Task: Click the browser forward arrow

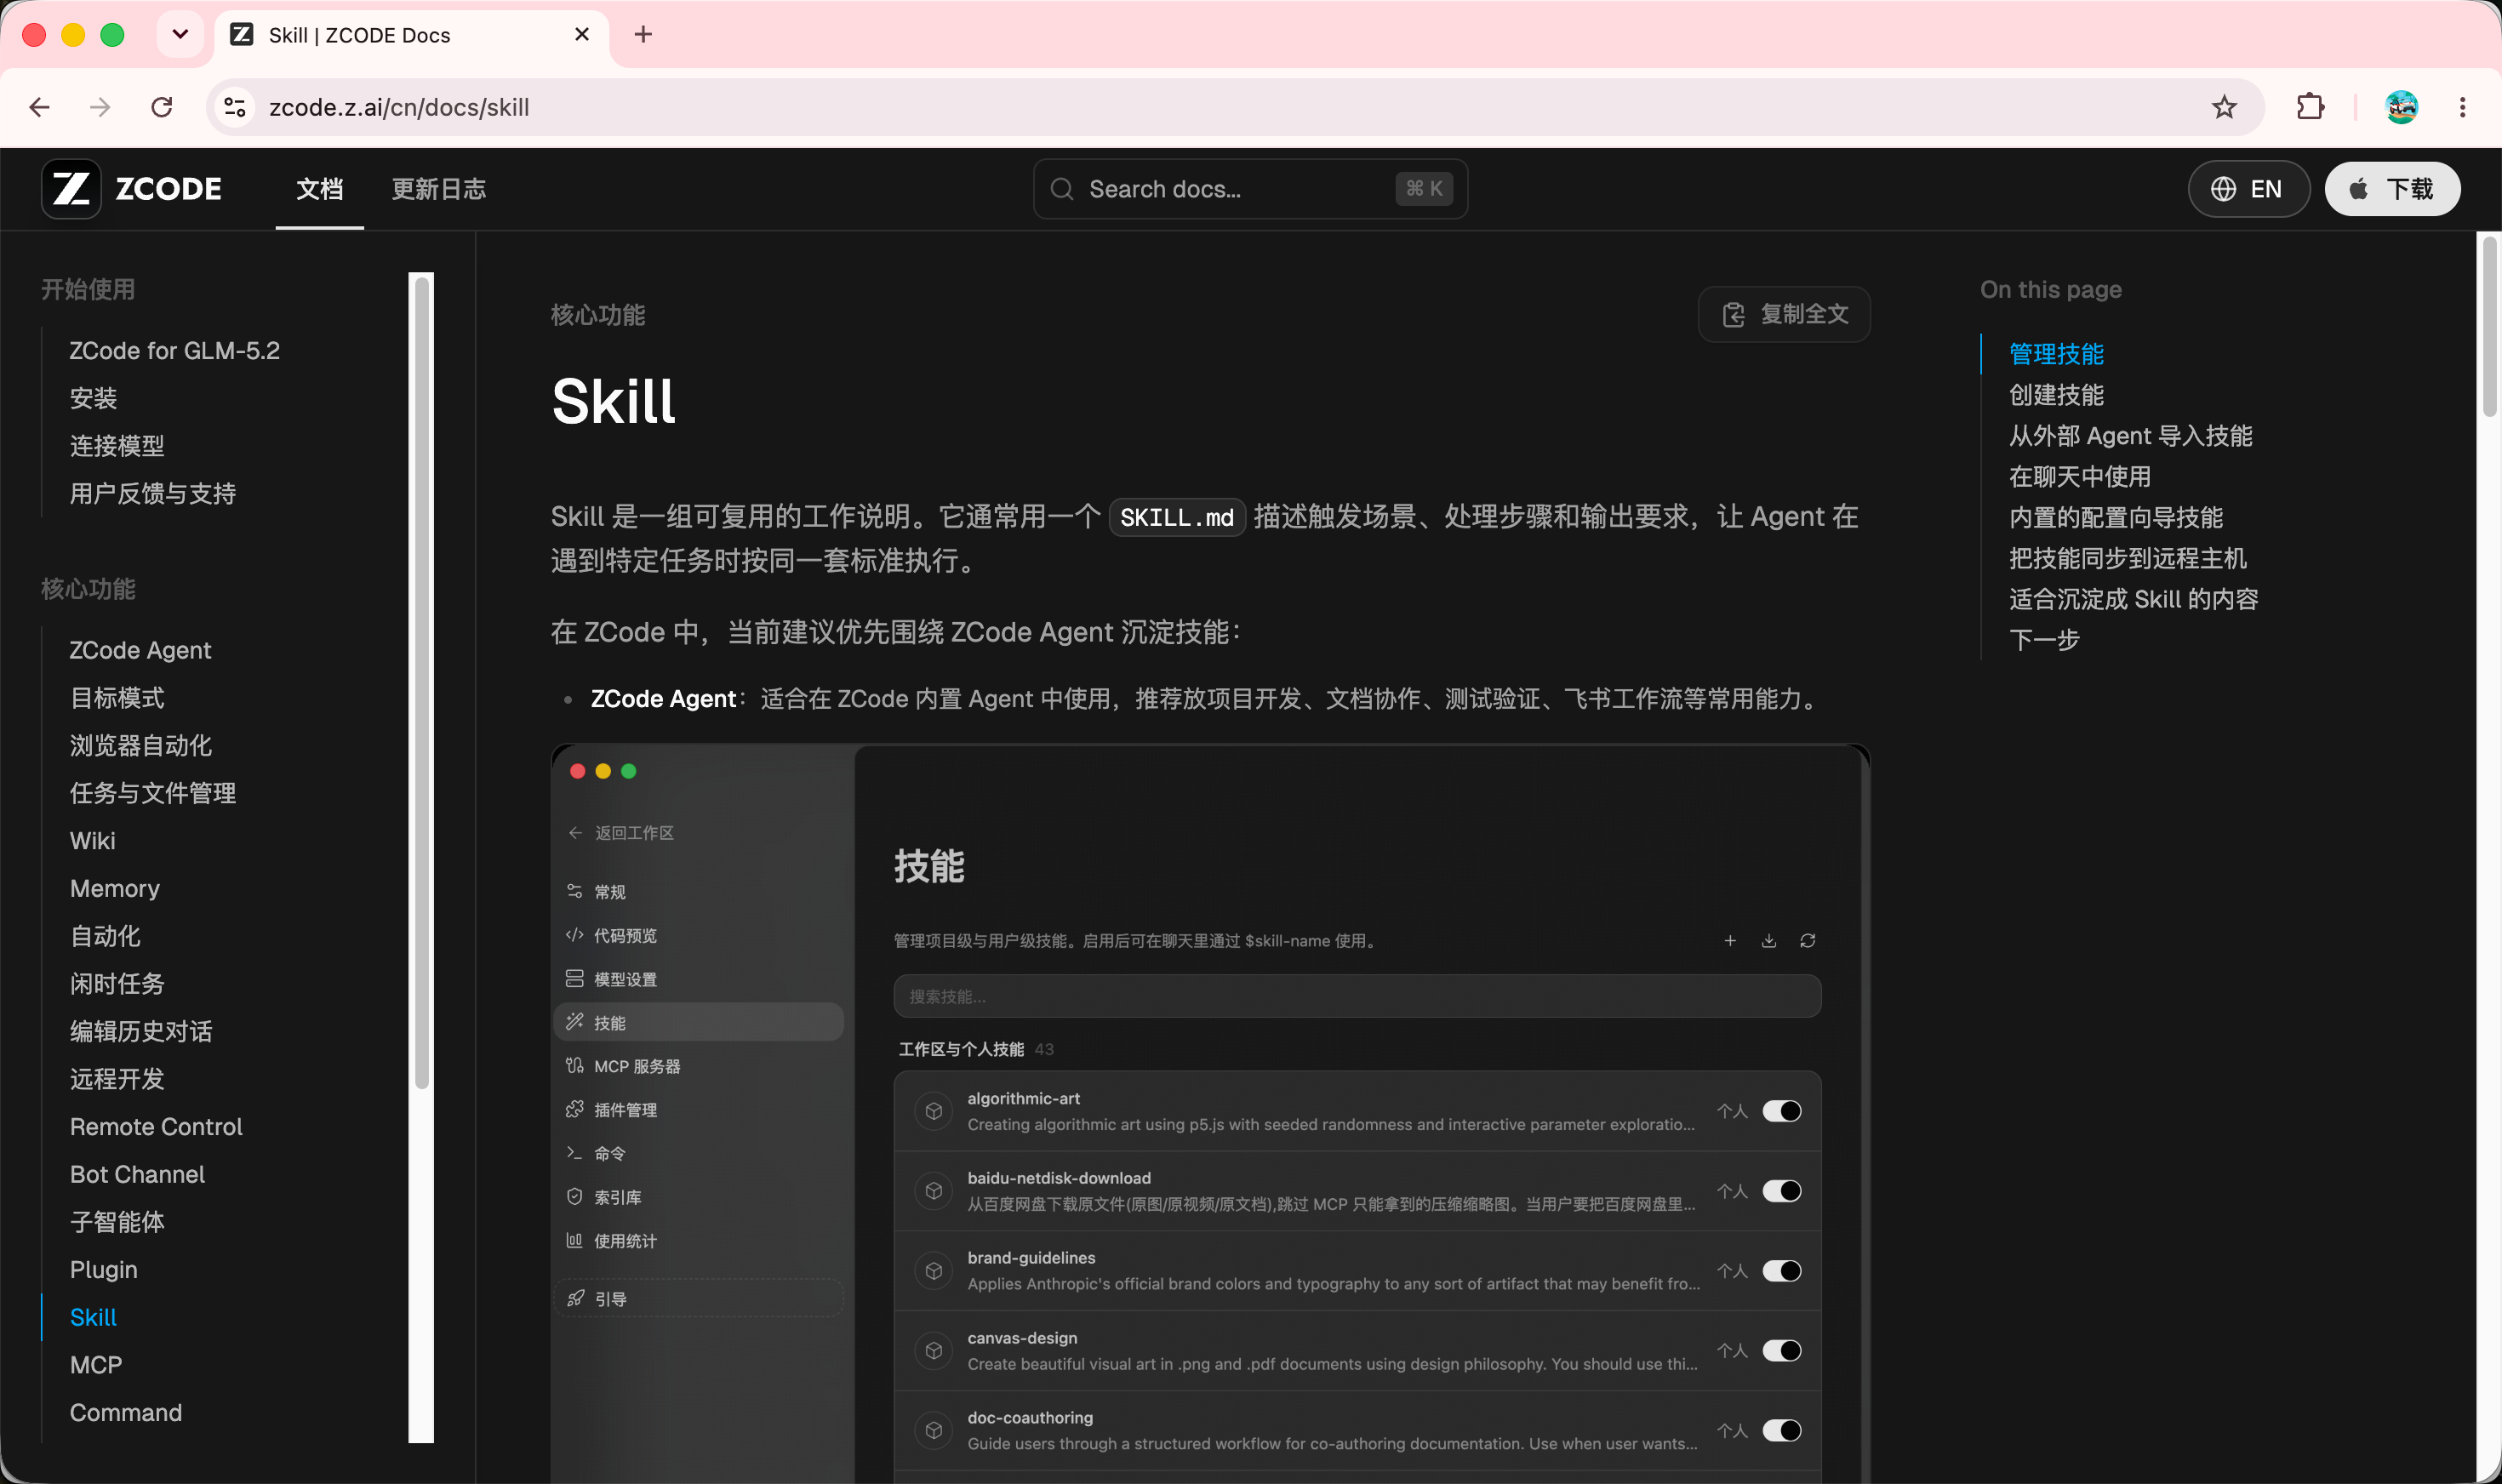Action: pos(100,107)
